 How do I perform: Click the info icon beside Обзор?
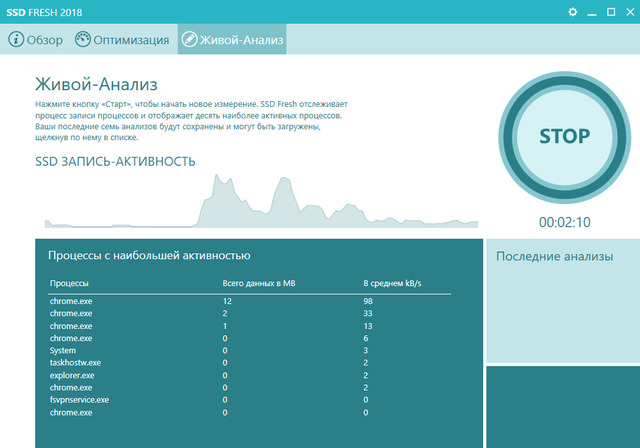pos(16,40)
